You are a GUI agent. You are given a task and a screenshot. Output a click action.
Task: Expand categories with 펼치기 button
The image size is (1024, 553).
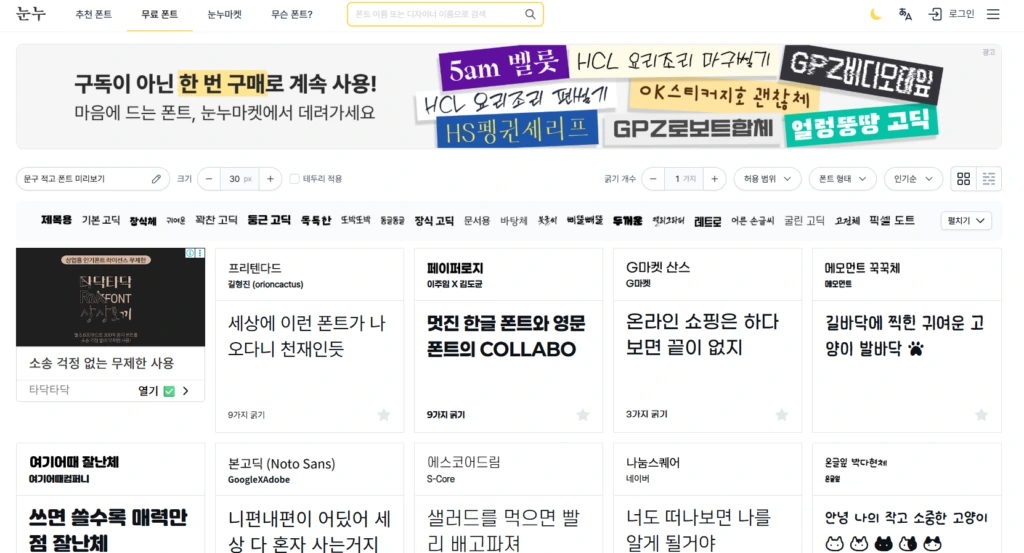pyautogui.click(x=966, y=221)
